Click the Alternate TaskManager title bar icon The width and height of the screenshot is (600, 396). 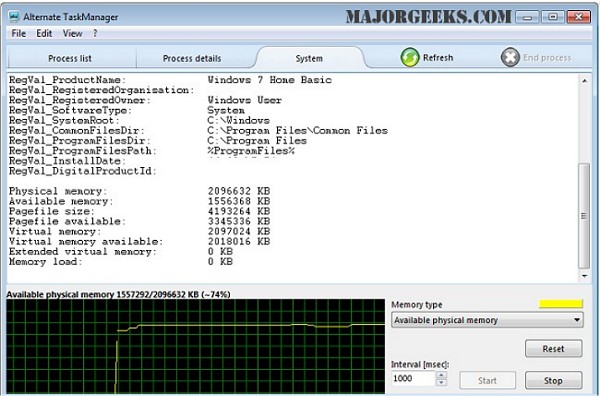tap(14, 16)
